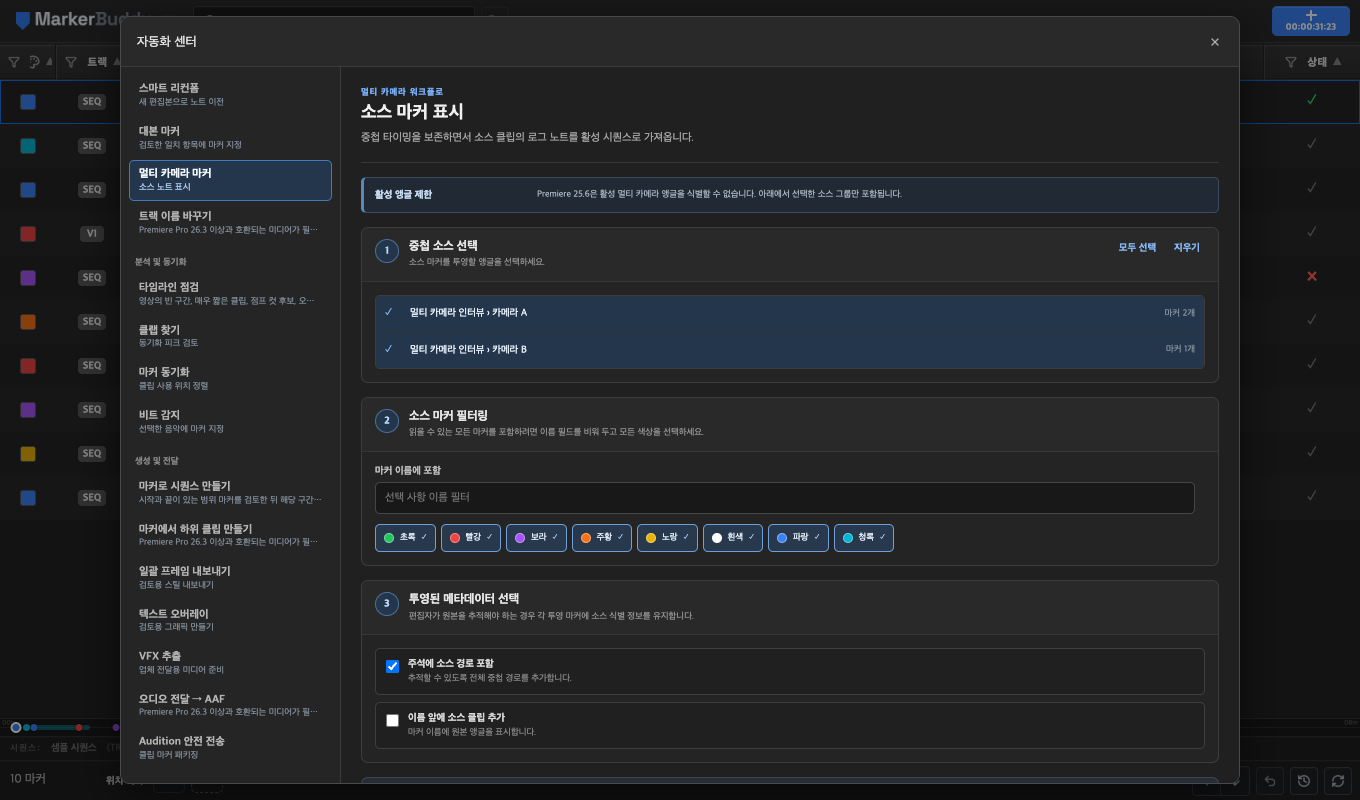
Task: Deselect 멀티 카메라 인터뷰 › 카메라 A source
Action: tap(790, 313)
